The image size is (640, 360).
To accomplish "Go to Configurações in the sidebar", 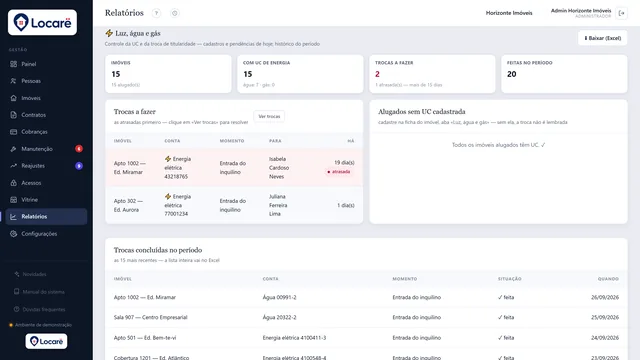I will (47, 233).
